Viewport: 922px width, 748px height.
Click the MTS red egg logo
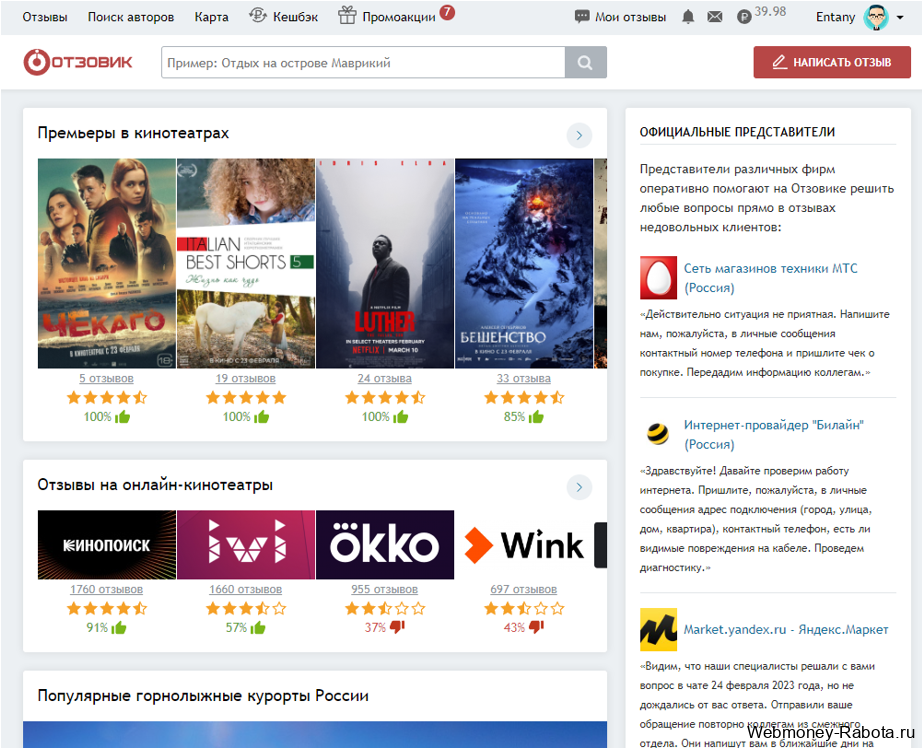pos(658,278)
